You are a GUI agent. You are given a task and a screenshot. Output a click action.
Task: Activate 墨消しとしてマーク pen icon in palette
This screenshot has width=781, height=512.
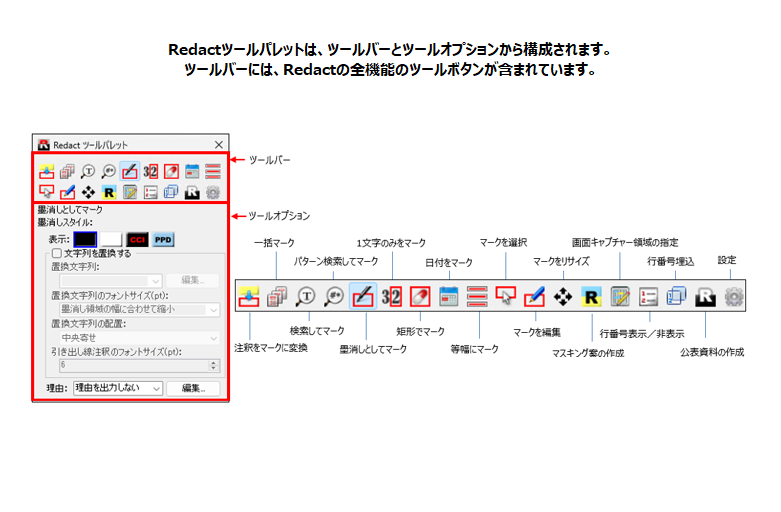(x=130, y=172)
